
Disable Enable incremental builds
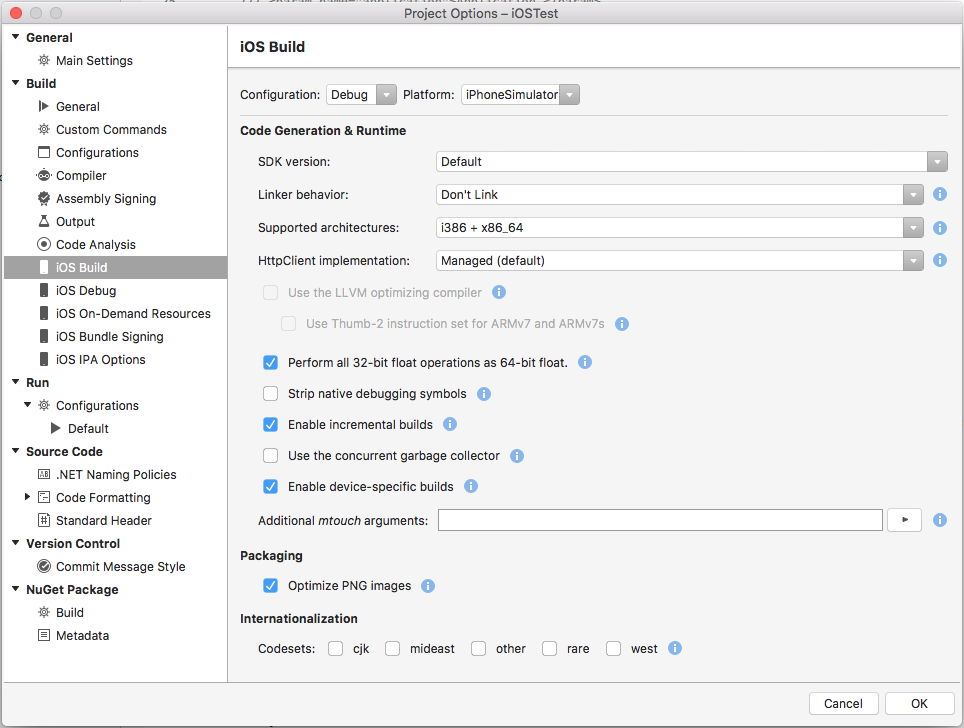(x=270, y=424)
